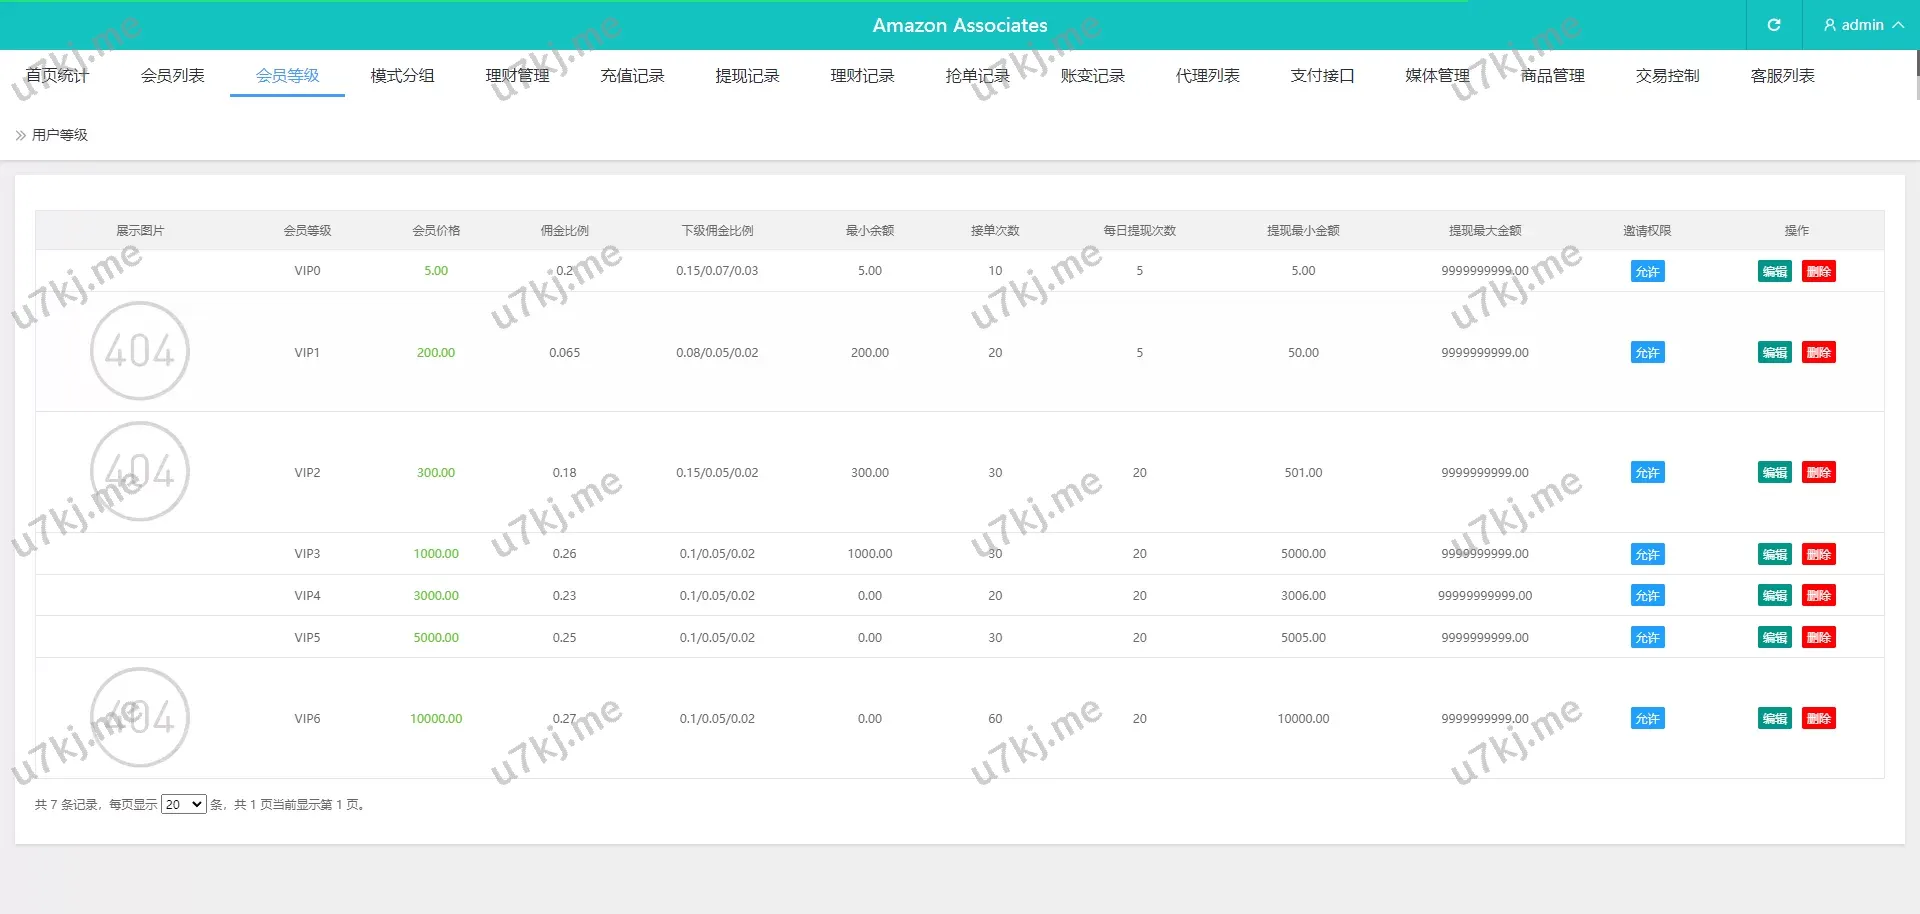Image resolution: width=1920 pixels, height=914 pixels.
Task: Click the 404 placeholder image for VIP6
Action: tap(140, 717)
